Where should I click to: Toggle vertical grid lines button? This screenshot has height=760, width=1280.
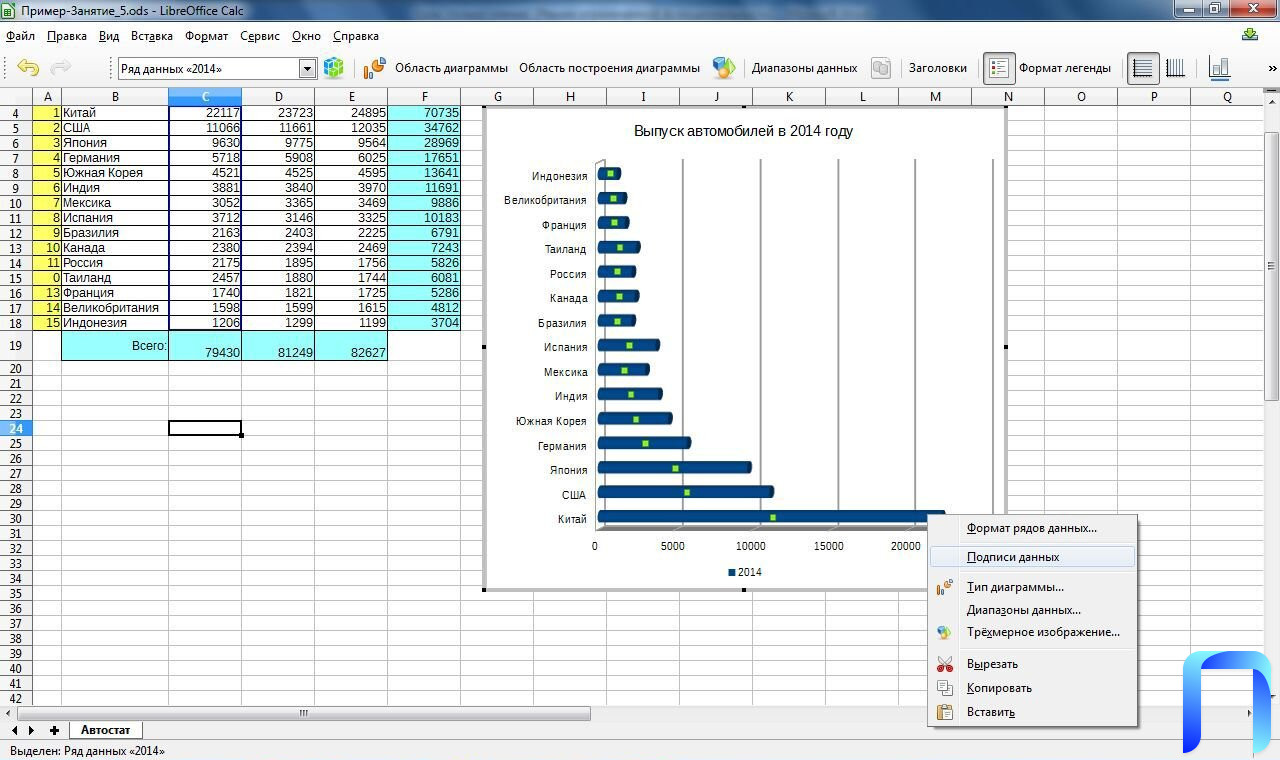point(1175,68)
